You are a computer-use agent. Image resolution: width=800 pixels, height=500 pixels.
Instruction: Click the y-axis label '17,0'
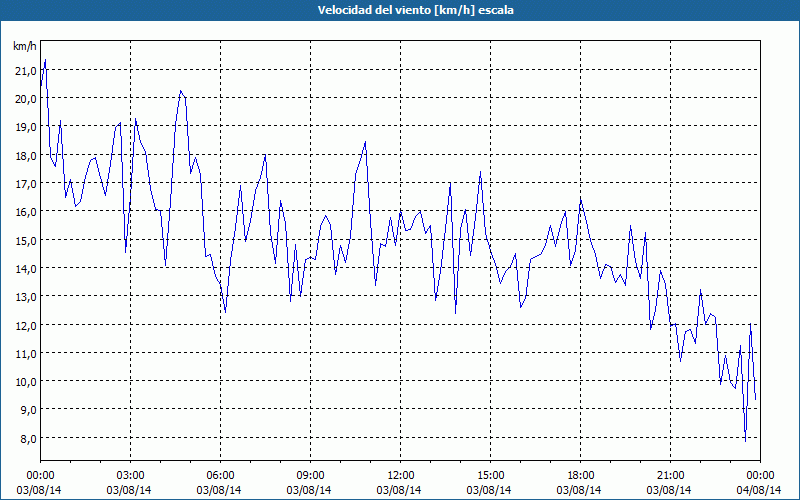pos(26,184)
